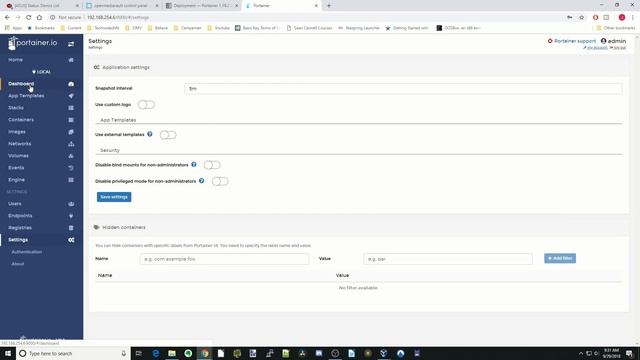Open the Other bookmarks folder
This screenshot has width=640, height=360.
tap(616, 28)
